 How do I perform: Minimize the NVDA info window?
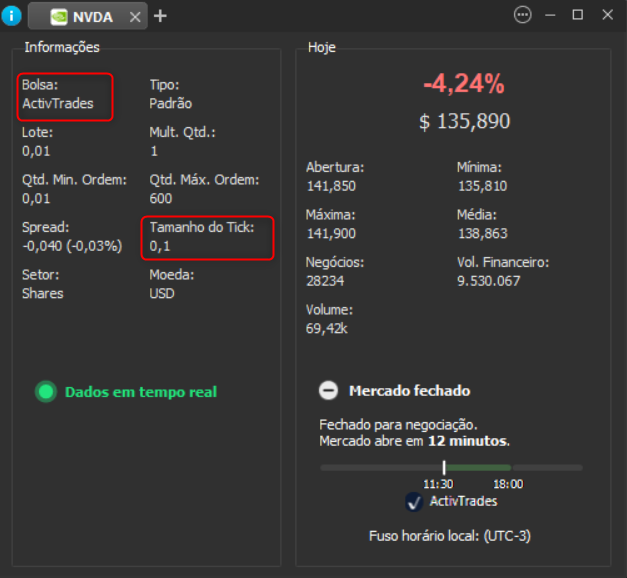pyautogui.click(x=550, y=15)
